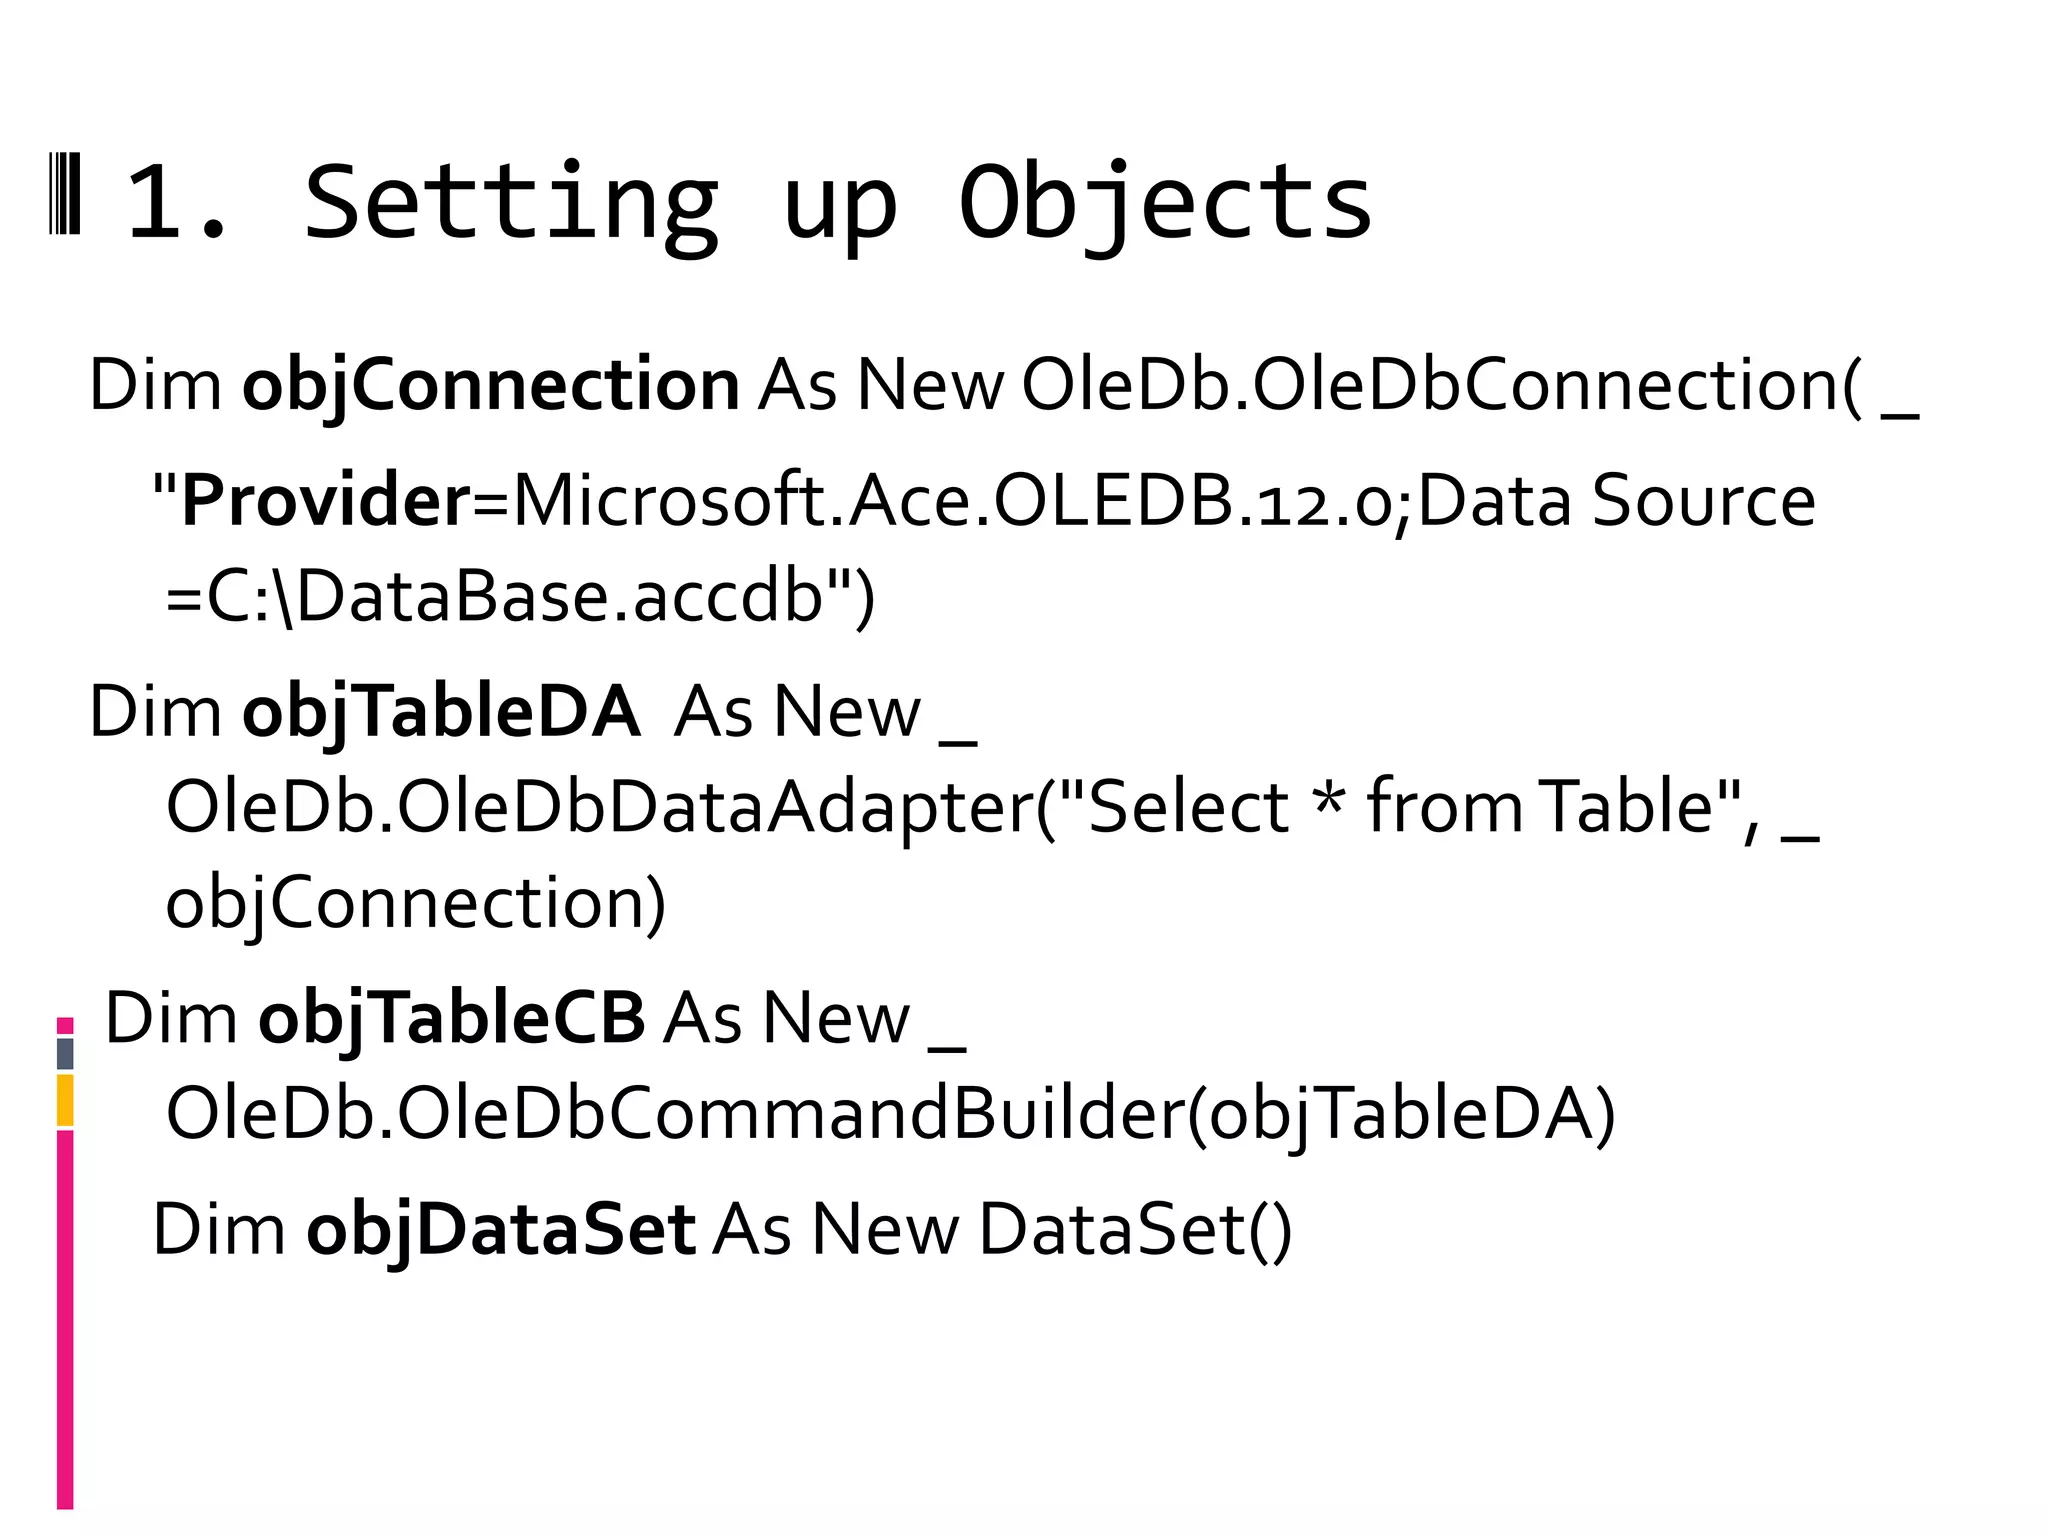The image size is (2048, 1536).
Task: Click the striped bullet glyph beside the title
Action: click(65, 194)
